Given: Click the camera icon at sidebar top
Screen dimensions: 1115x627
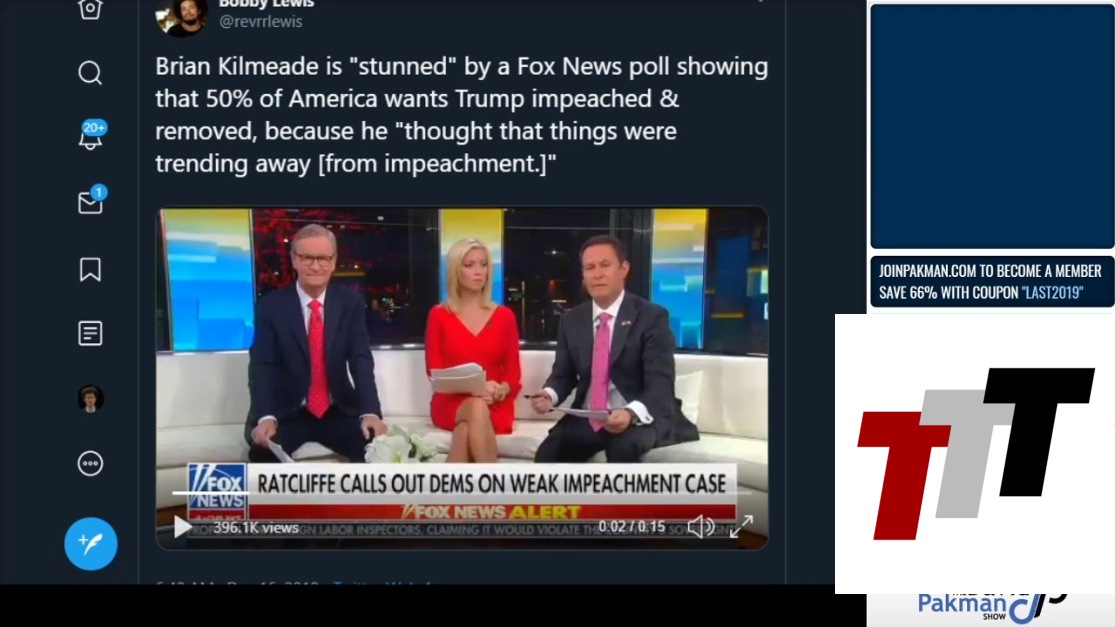Looking at the screenshot, I should point(90,9).
